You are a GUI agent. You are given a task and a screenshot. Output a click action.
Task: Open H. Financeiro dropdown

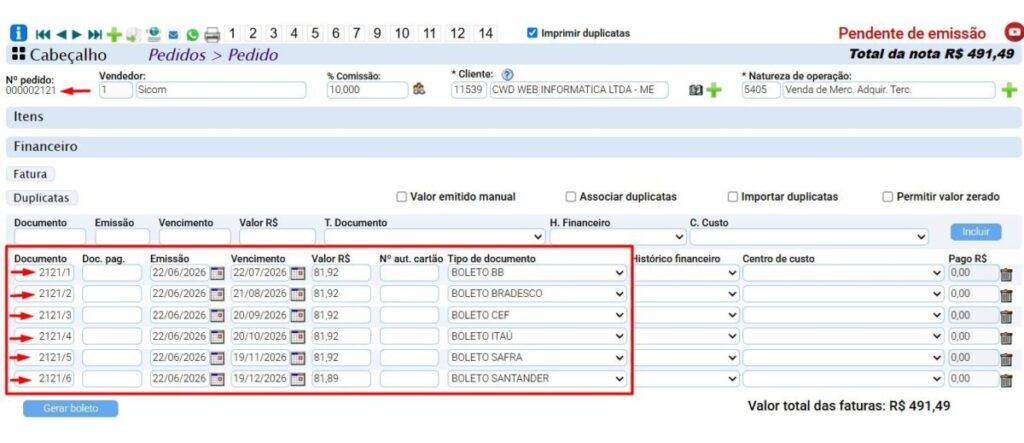[x=617, y=237]
